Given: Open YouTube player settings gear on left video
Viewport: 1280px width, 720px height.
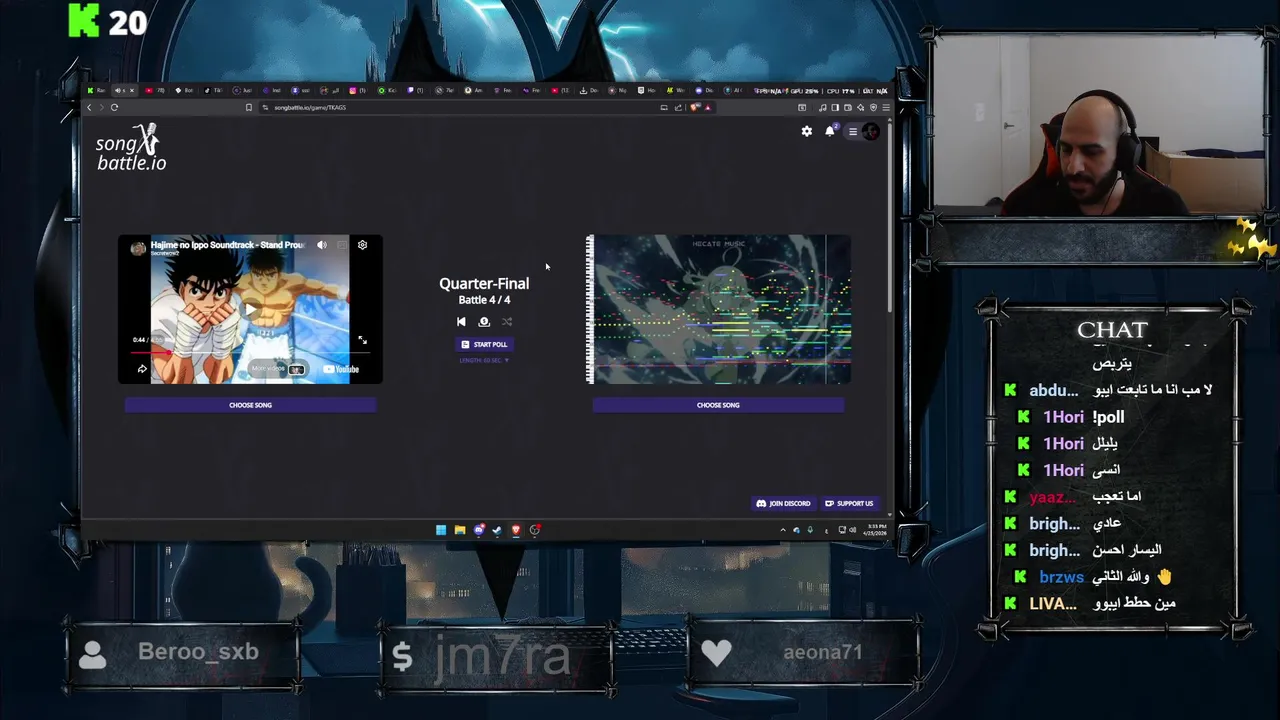Looking at the screenshot, I should pyautogui.click(x=362, y=245).
